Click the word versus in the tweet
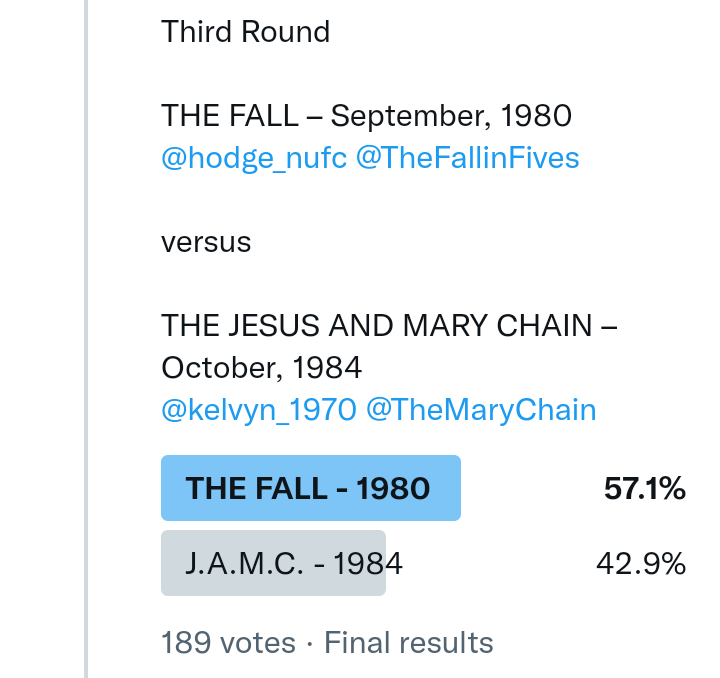The width and height of the screenshot is (720, 678). (206, 242)
